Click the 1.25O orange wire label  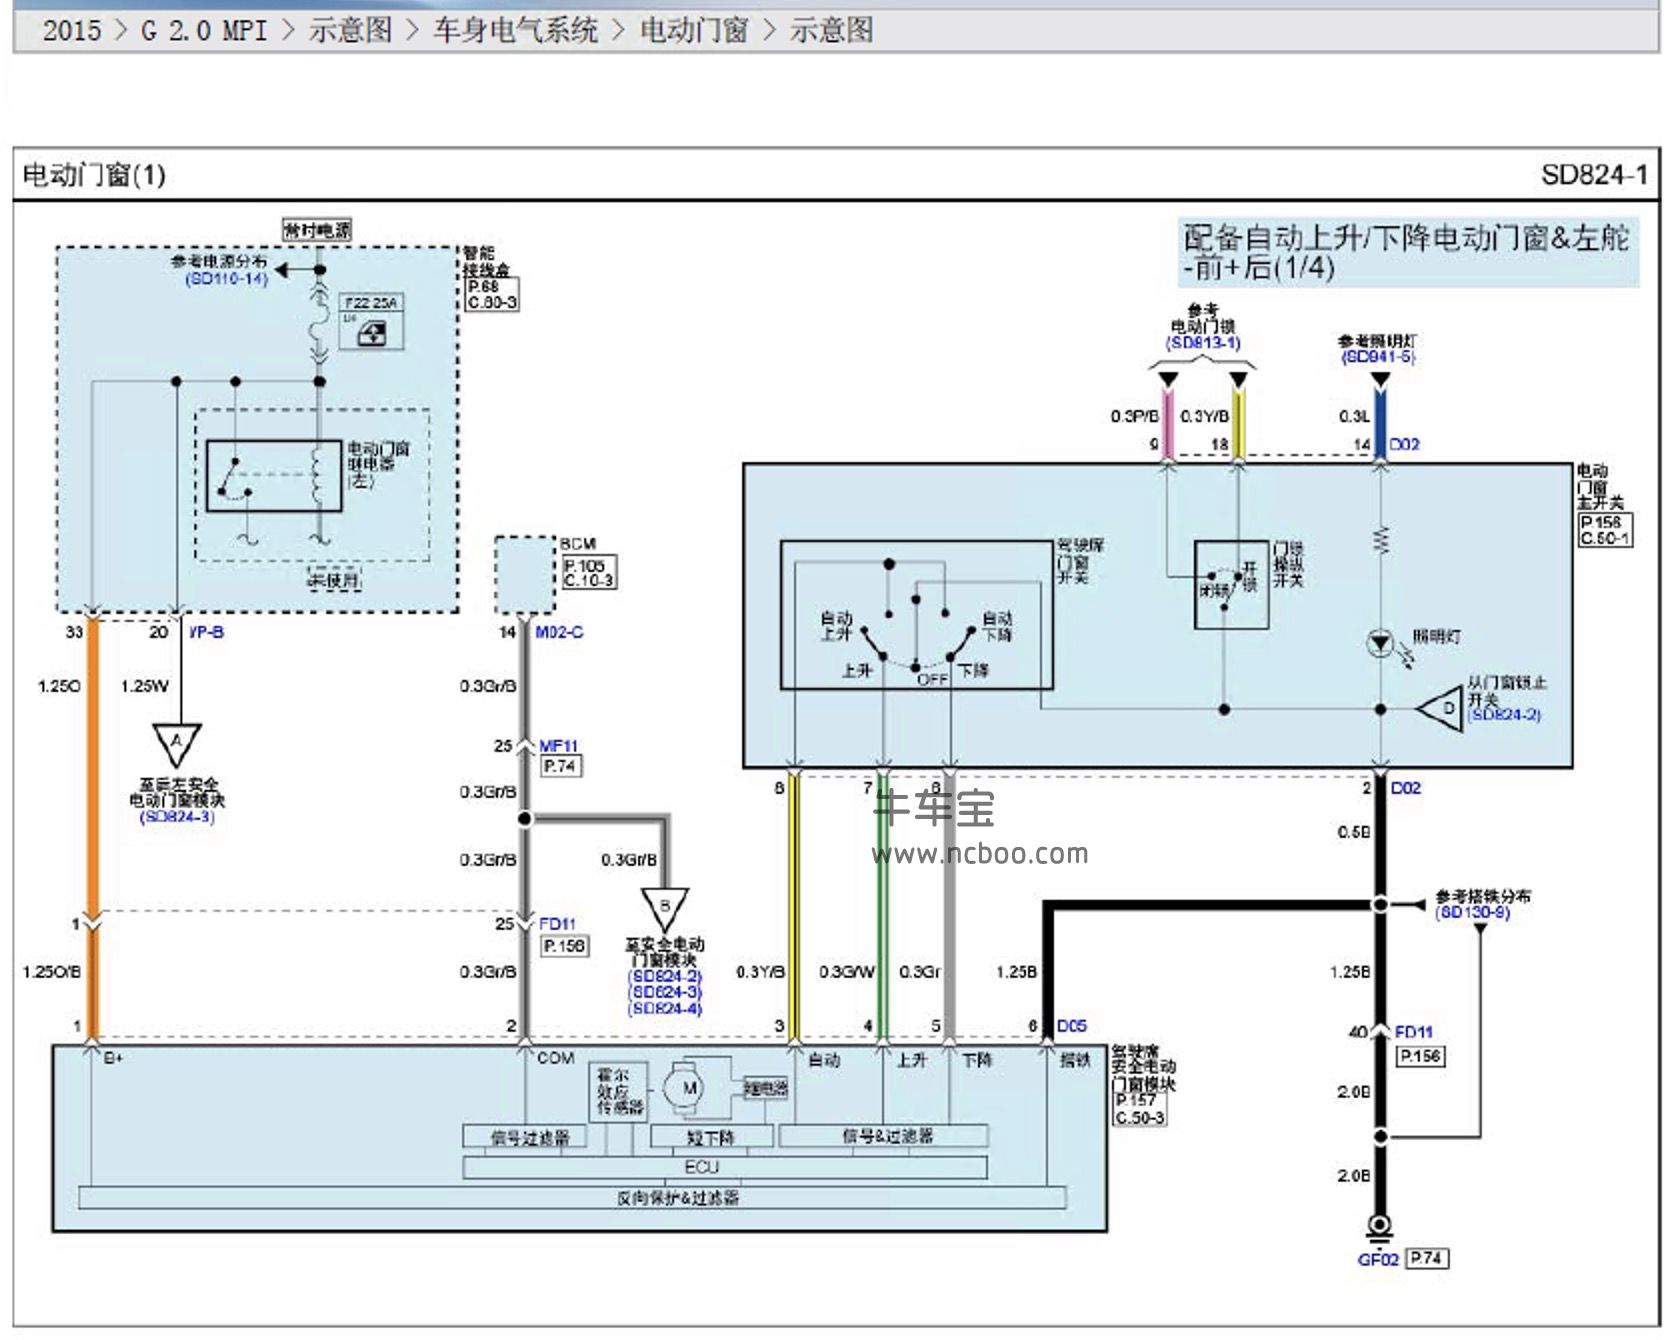click(x=59, y=686)
